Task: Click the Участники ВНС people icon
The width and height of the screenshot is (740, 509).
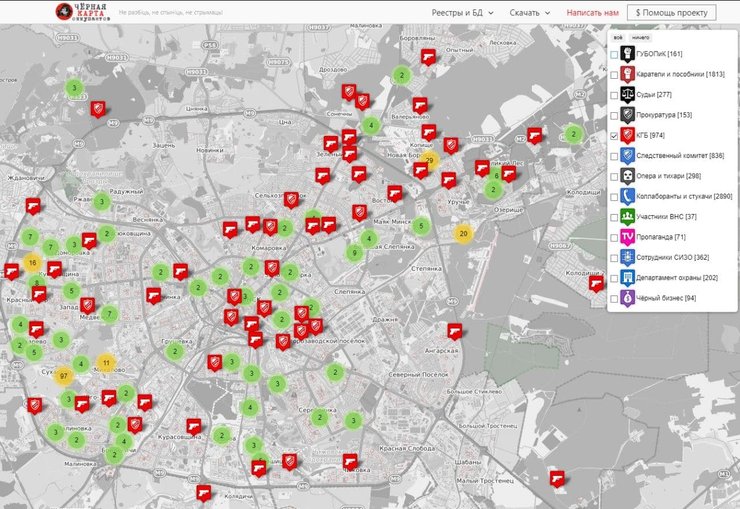Action: (x=627, y=216)
